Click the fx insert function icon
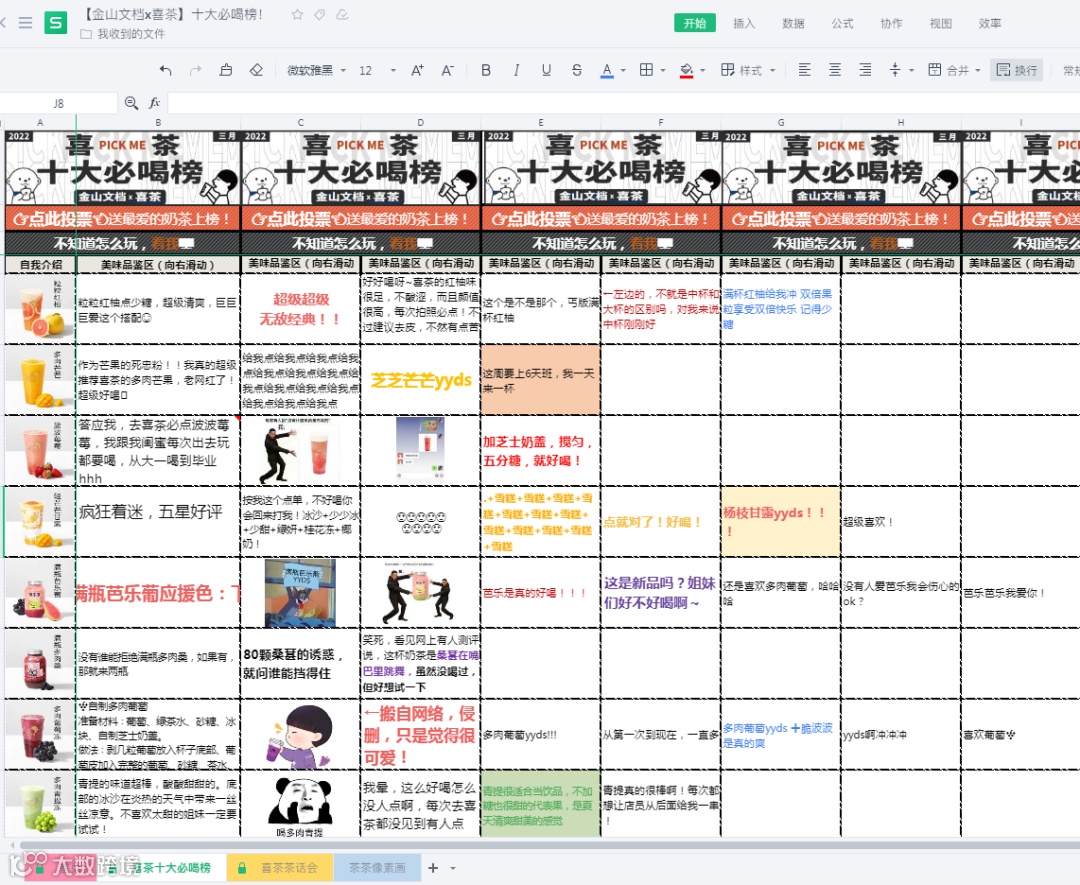Viewport: 1080px width, 885px height. coord(154,103)
